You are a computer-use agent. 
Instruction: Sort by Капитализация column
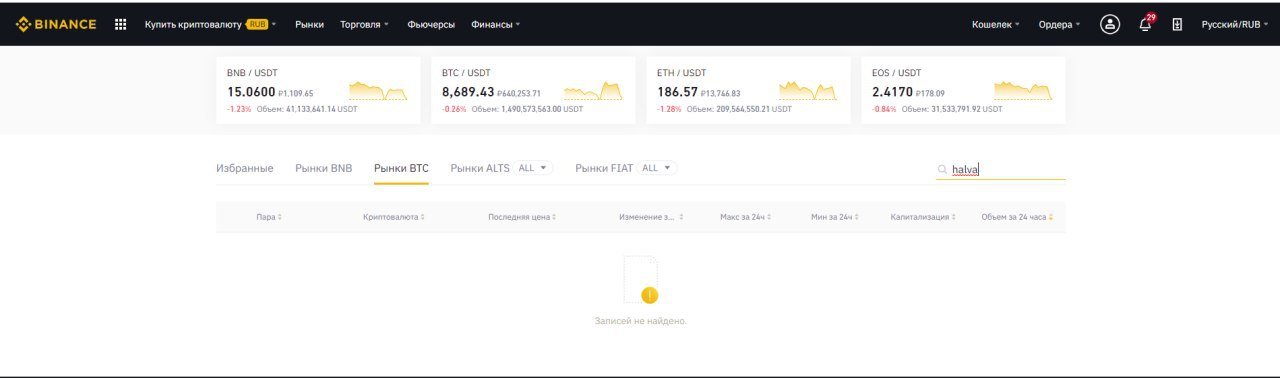923,217
